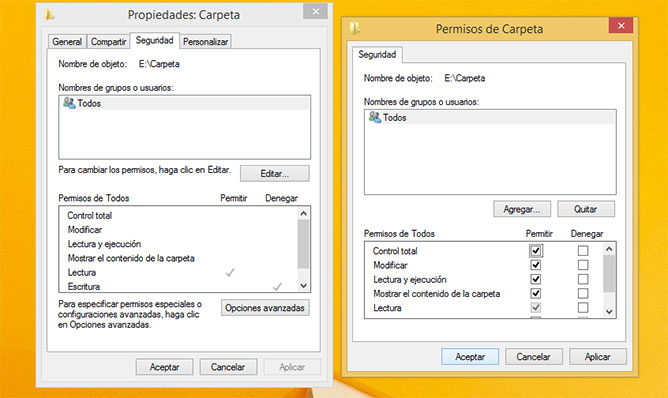This screenshot has height=398, width=668.
Task: Check Denegar for Mostrar el contenido de la carpeta
Action: coord(583,293)
